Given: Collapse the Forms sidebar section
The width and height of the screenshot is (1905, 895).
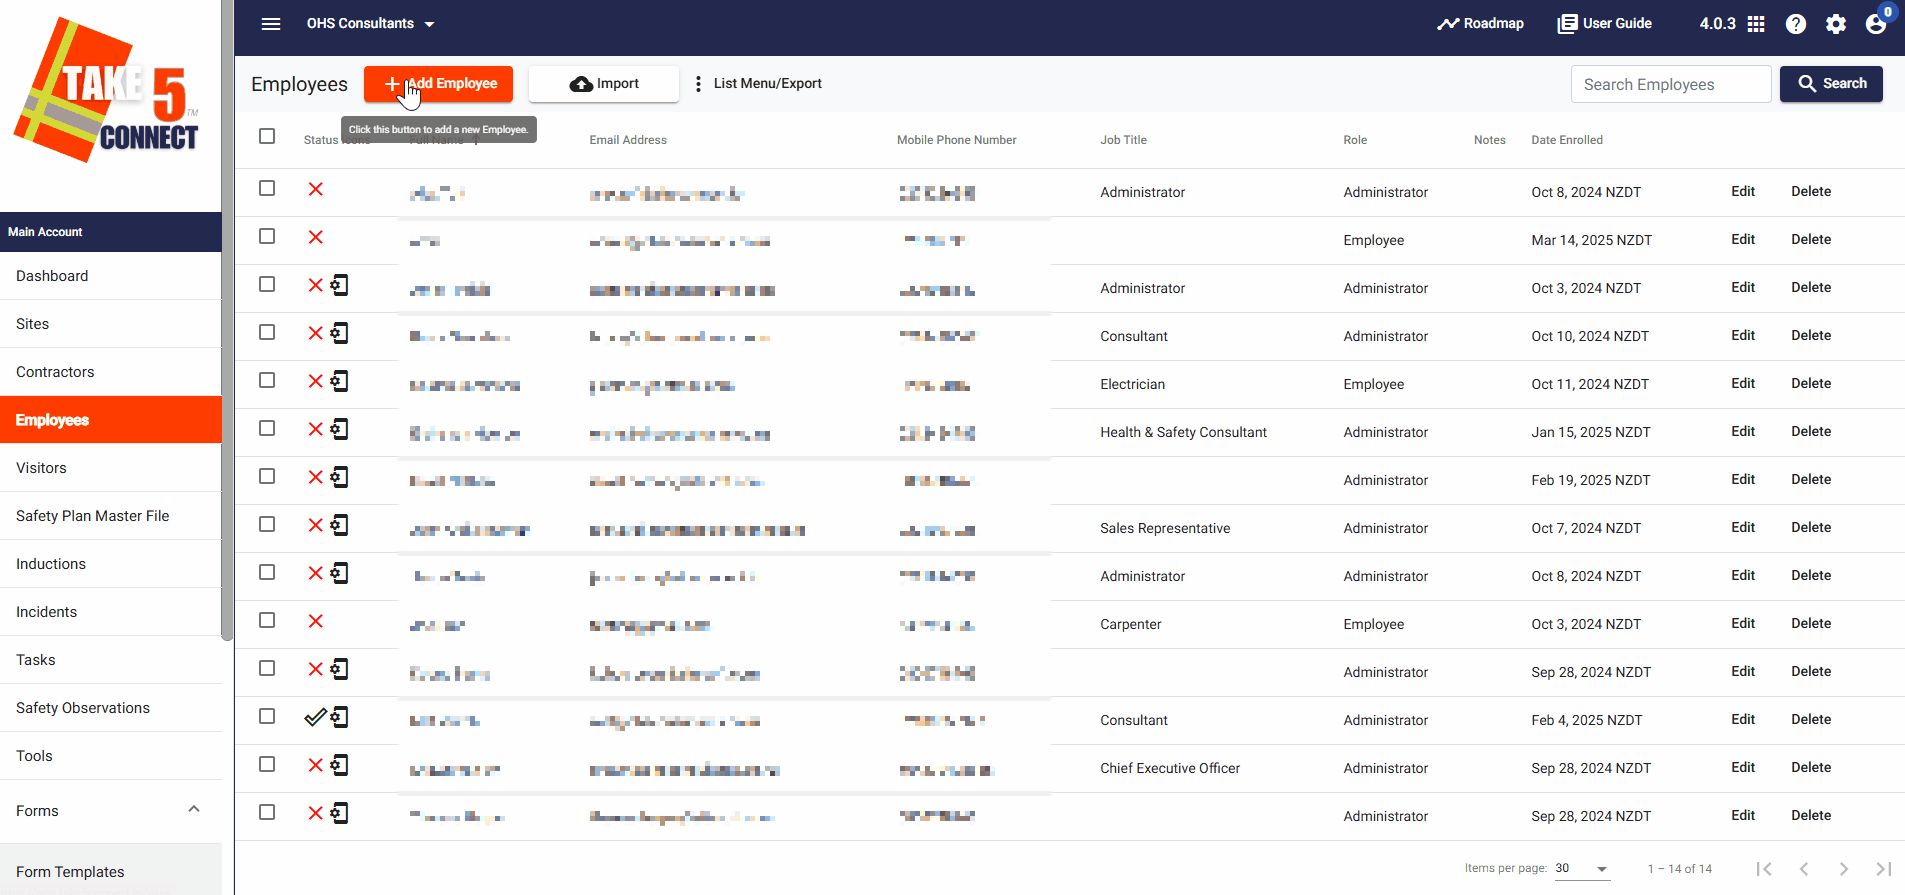Looking at the screenshot, I should click(x=194, y=810).
